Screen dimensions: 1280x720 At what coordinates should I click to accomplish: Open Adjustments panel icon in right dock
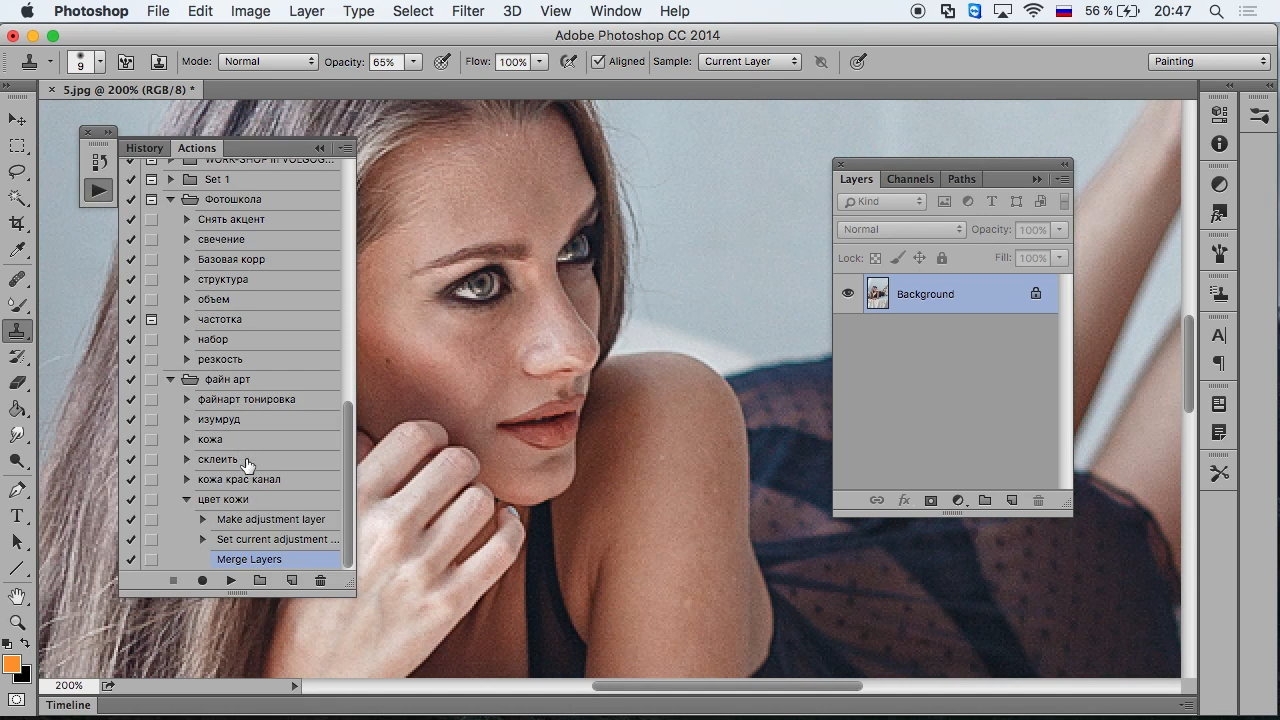coord(1219,184)
